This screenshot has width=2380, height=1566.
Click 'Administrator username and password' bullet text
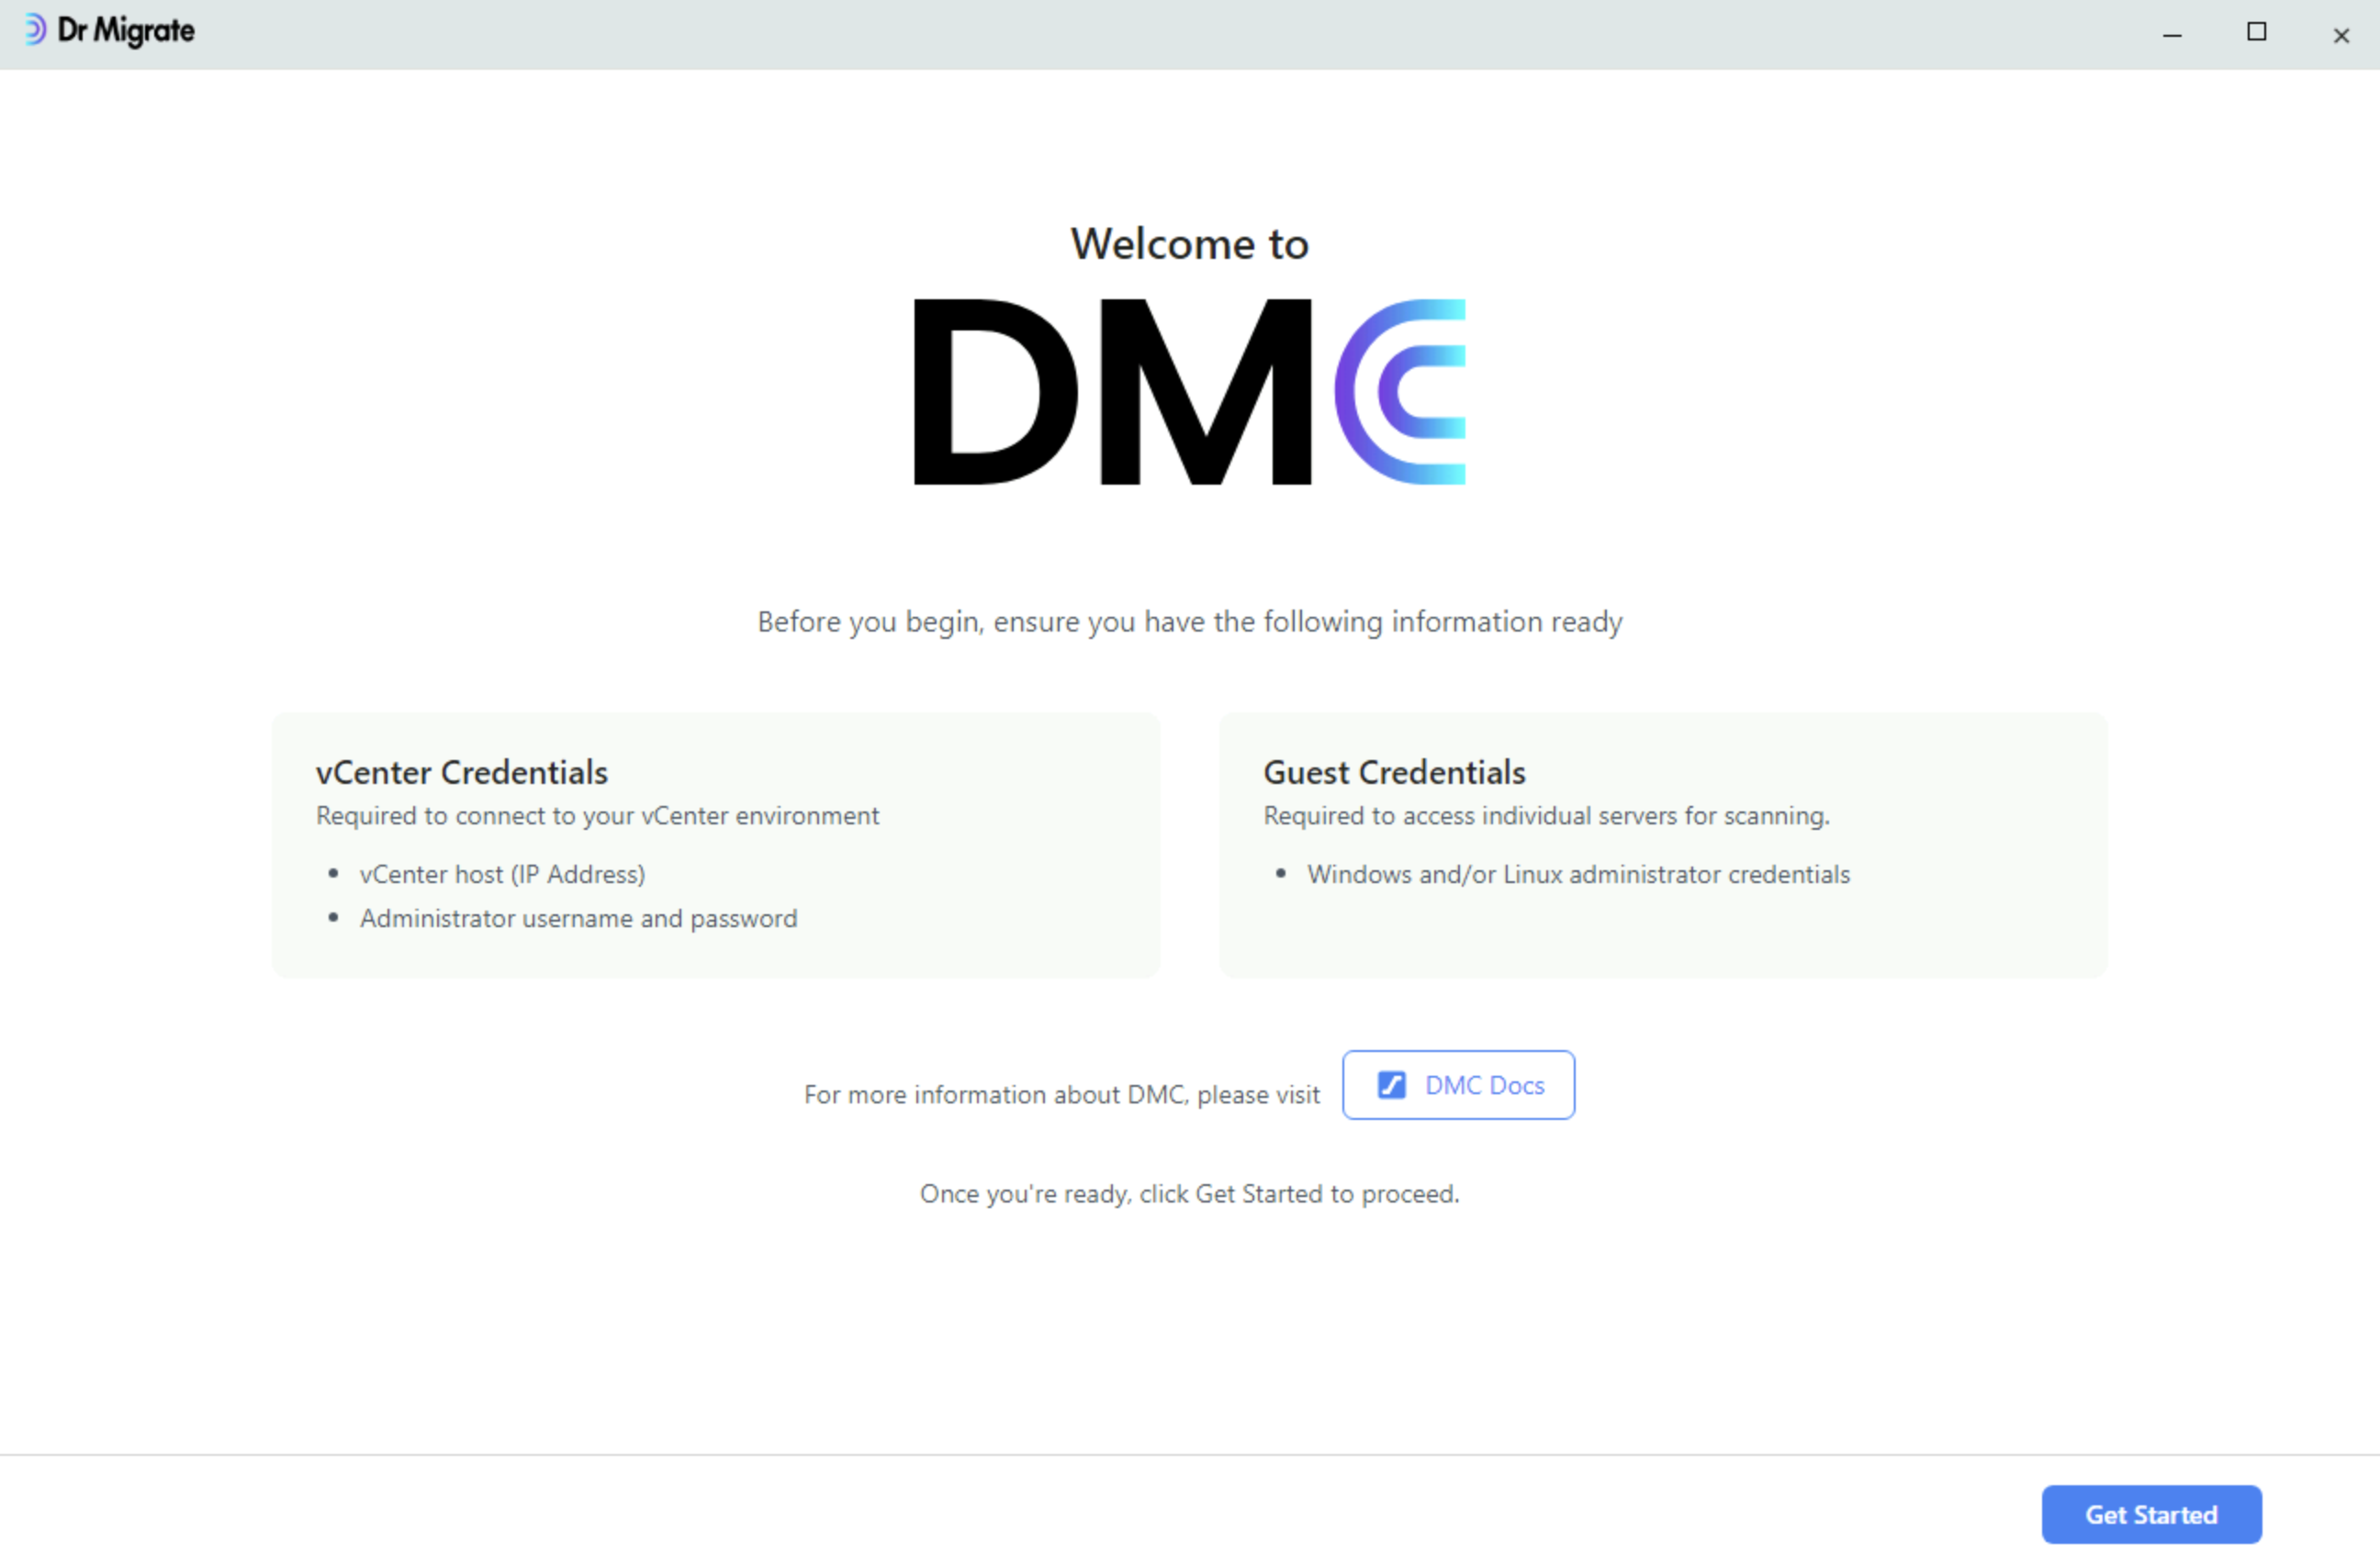(x=579, y=918)
